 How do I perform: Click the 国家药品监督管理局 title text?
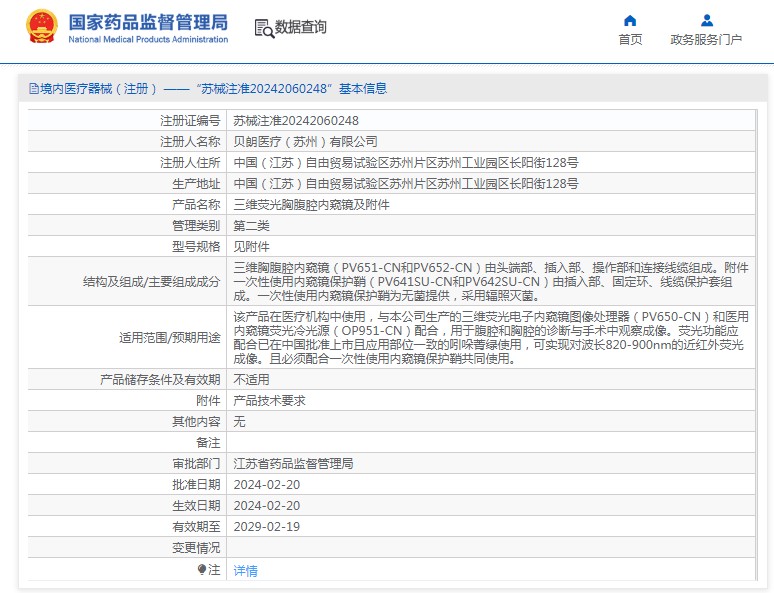pyautogui.click(x=148, y=22)
